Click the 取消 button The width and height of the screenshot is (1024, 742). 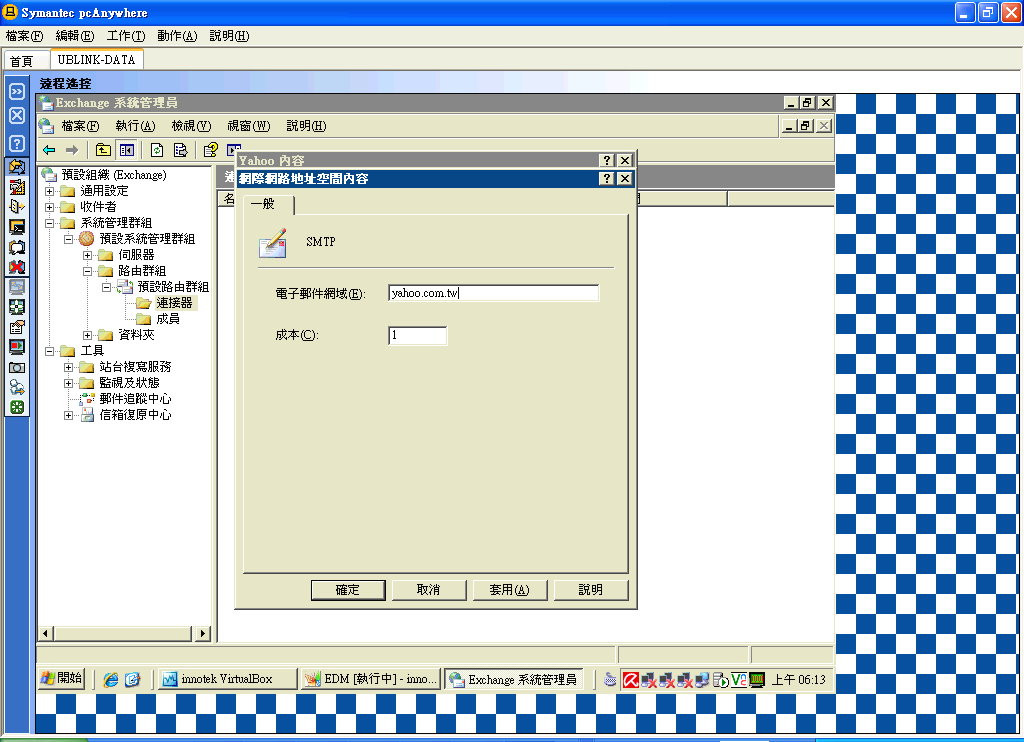click(x=429, y=590)
